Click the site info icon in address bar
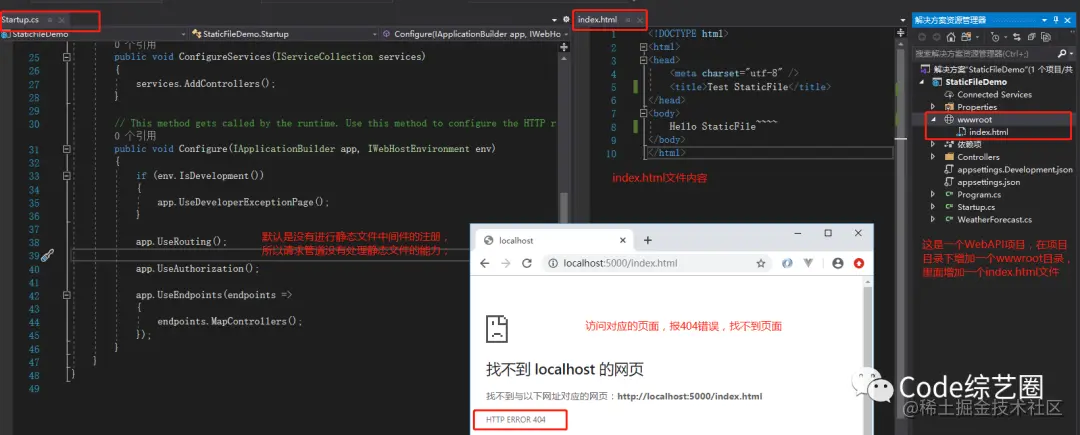Screen dimensions: 1080x435 (552, 264)
